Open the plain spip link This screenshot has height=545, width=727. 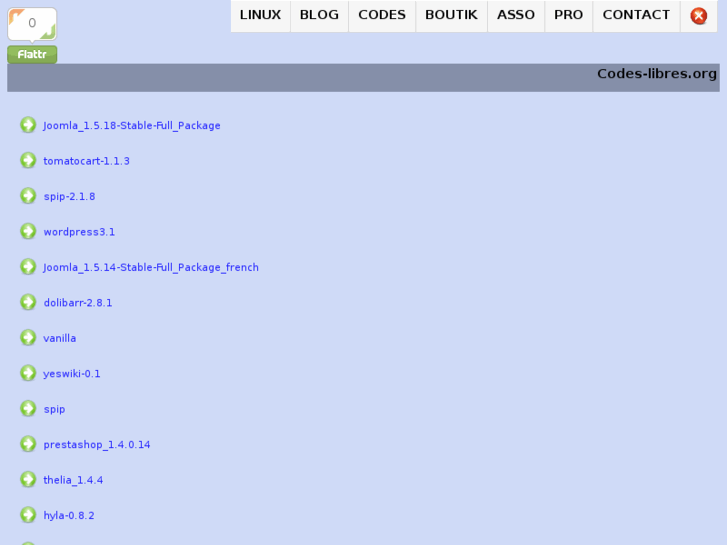point(54,410)
